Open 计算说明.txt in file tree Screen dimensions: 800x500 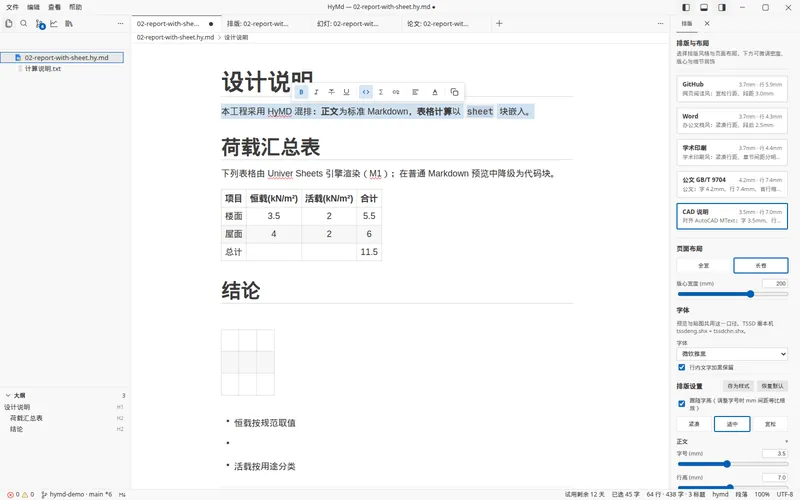[x=43, y=68]
